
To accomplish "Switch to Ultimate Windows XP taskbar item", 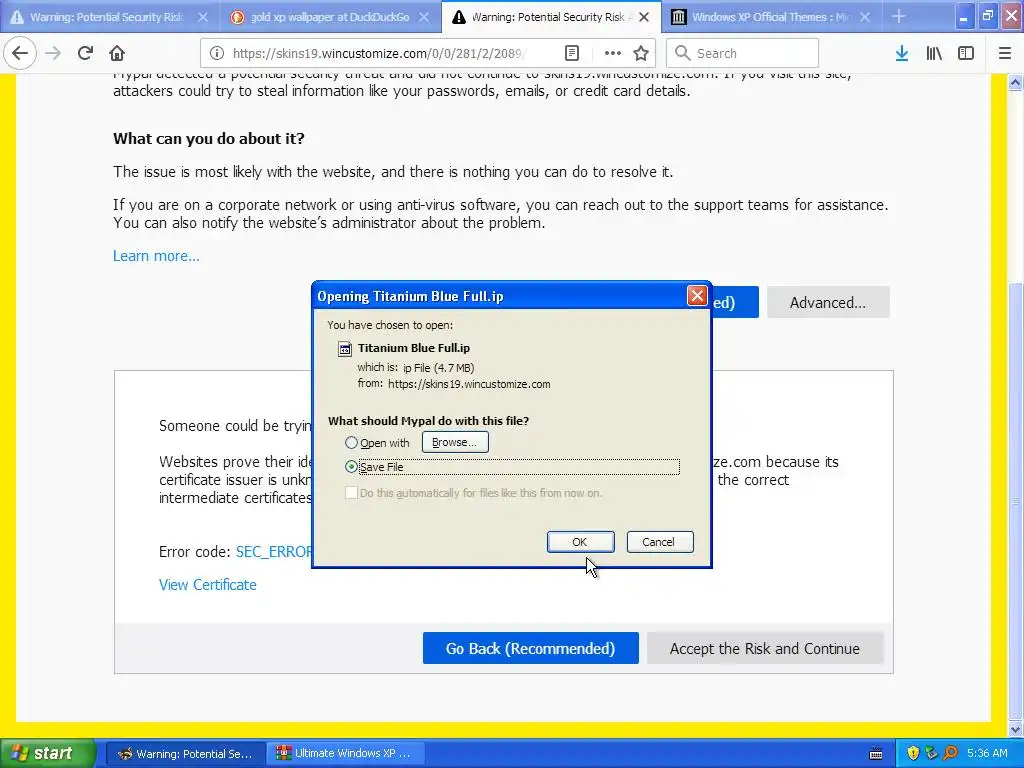I will pyautogui.click(x=345, y=754).
